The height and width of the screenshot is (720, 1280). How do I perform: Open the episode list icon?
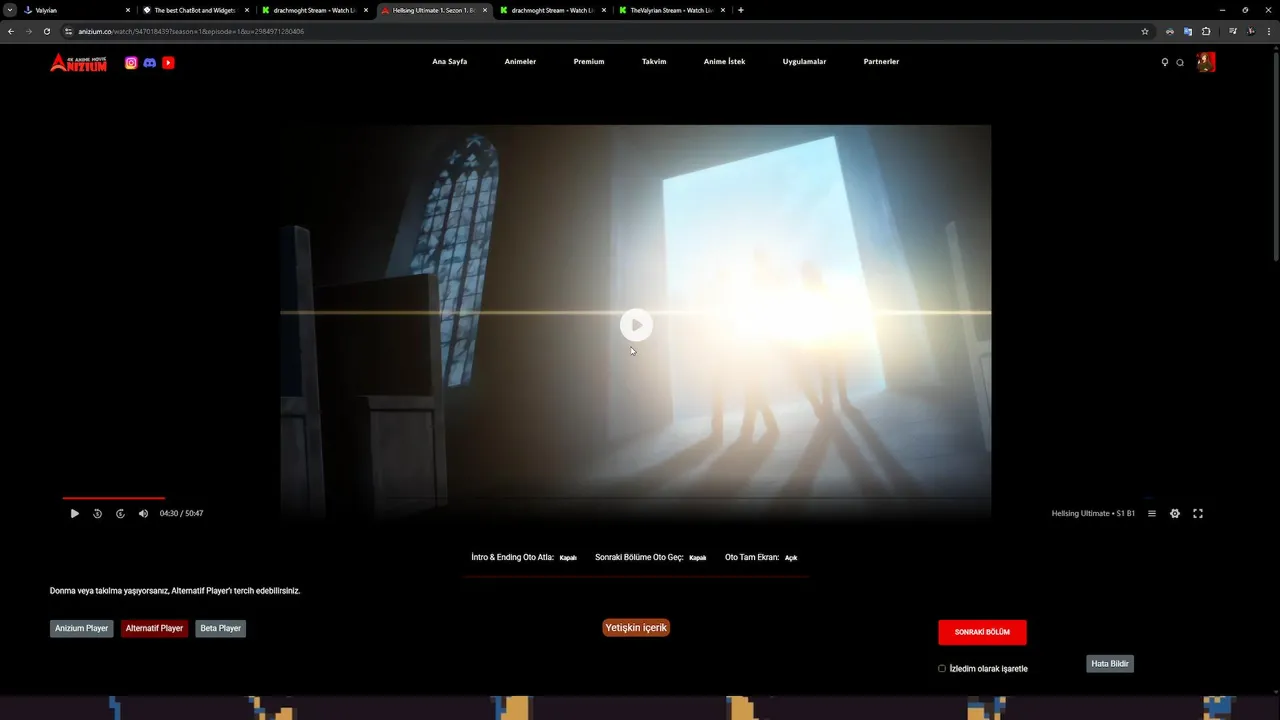point(1152,513)
